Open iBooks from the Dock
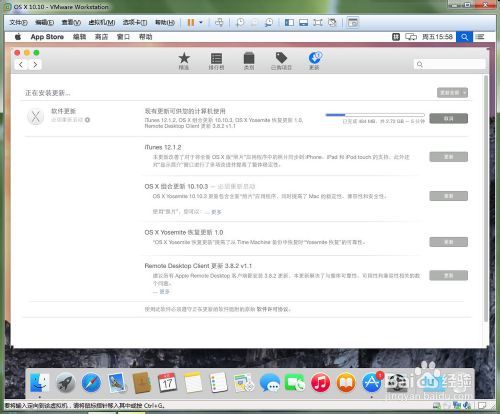The image size is (500, 414). [346, 382]
